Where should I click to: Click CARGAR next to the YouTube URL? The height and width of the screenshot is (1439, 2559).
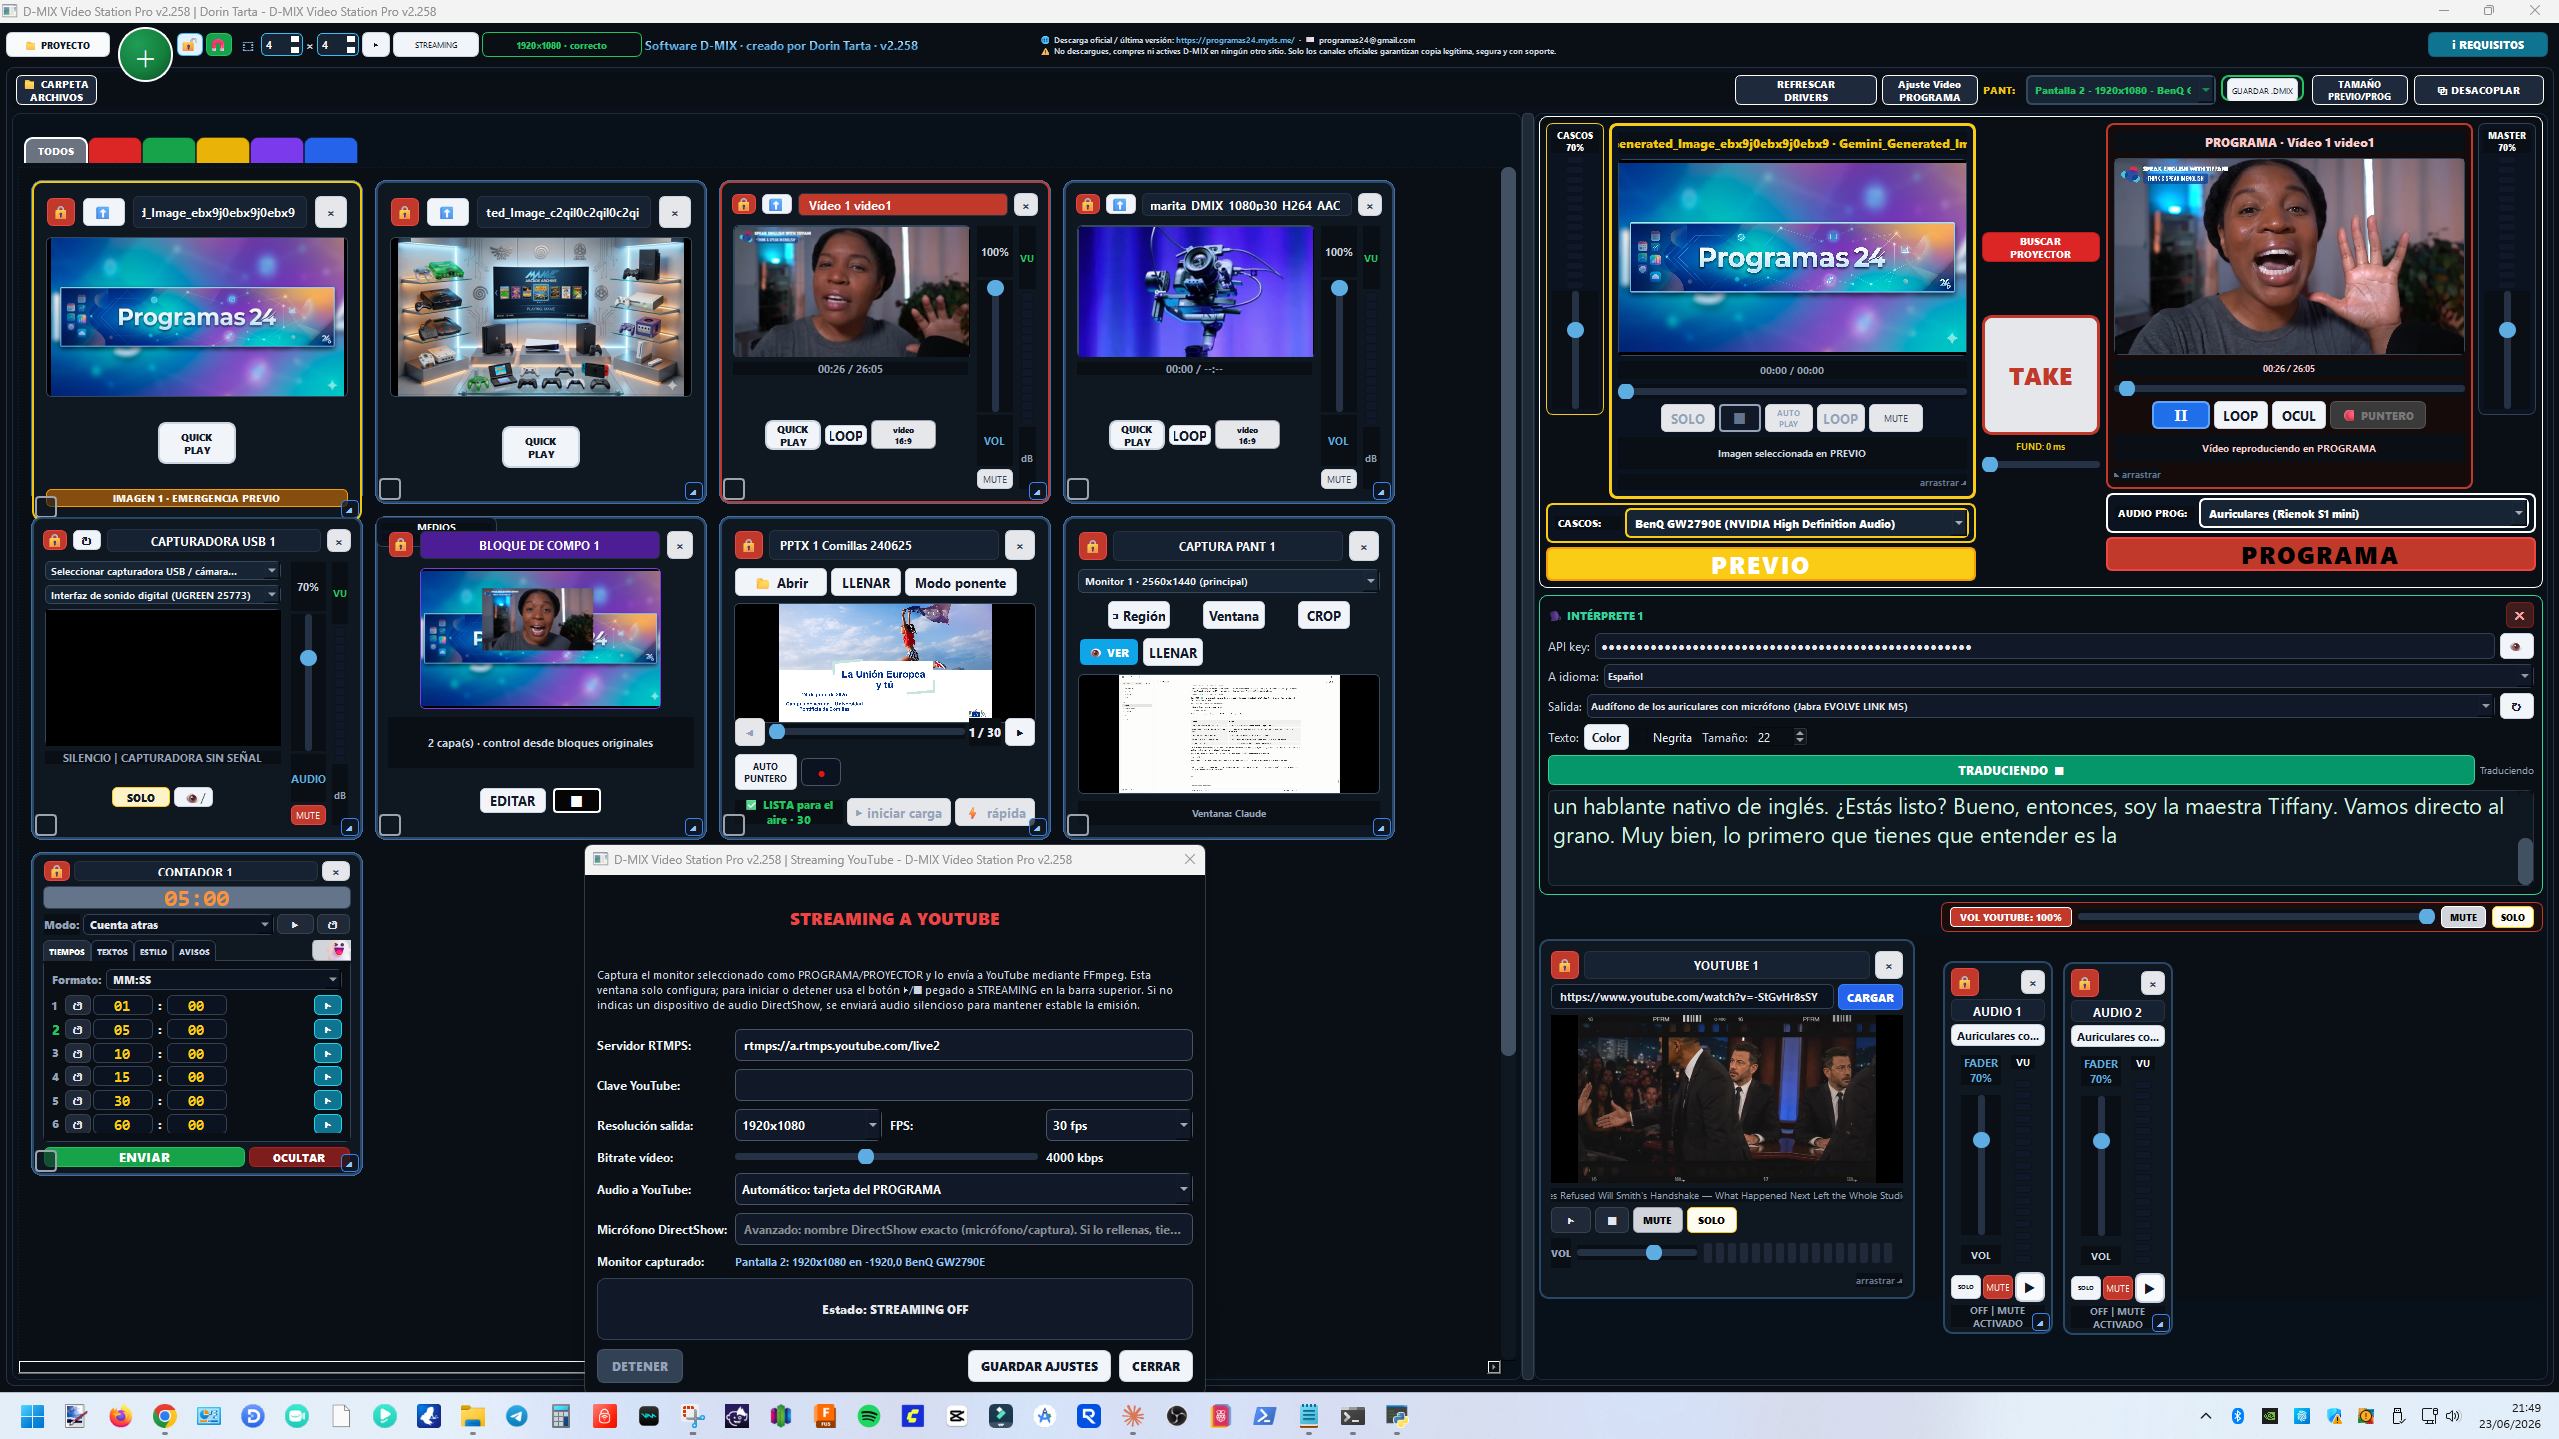[x=1870, y=997]
